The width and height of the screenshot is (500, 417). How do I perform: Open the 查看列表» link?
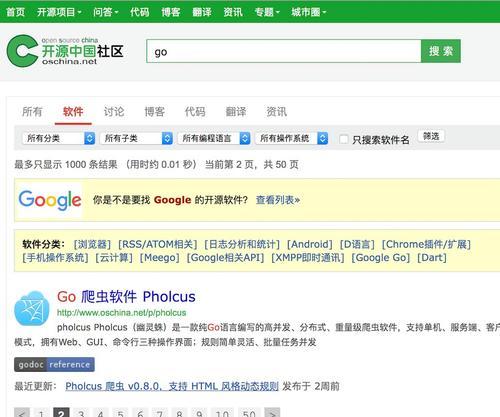[x=278, y=200]
